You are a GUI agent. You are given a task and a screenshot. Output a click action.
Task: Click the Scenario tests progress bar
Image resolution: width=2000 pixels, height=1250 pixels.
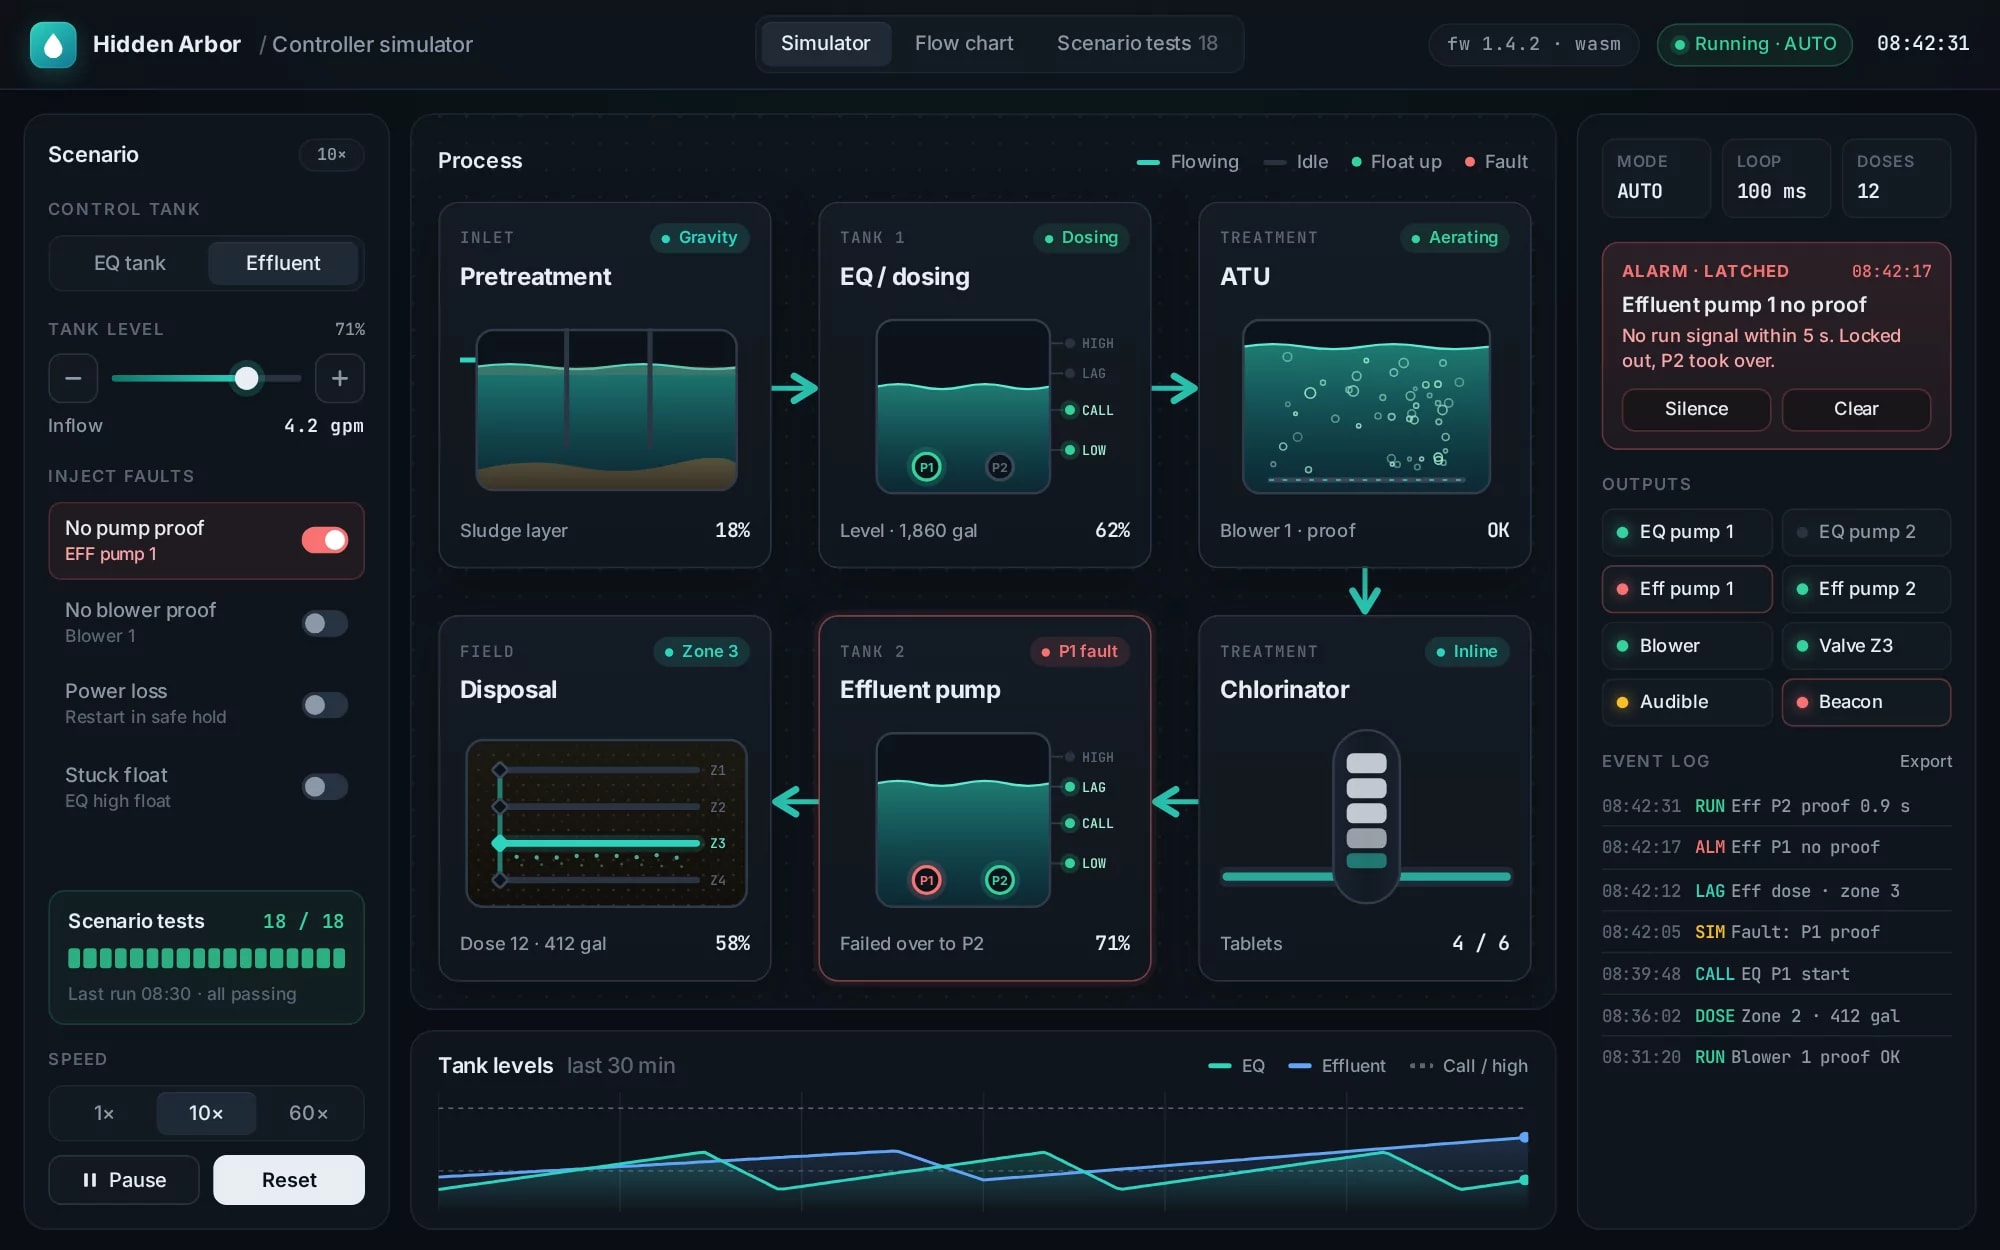coord(206,958)
